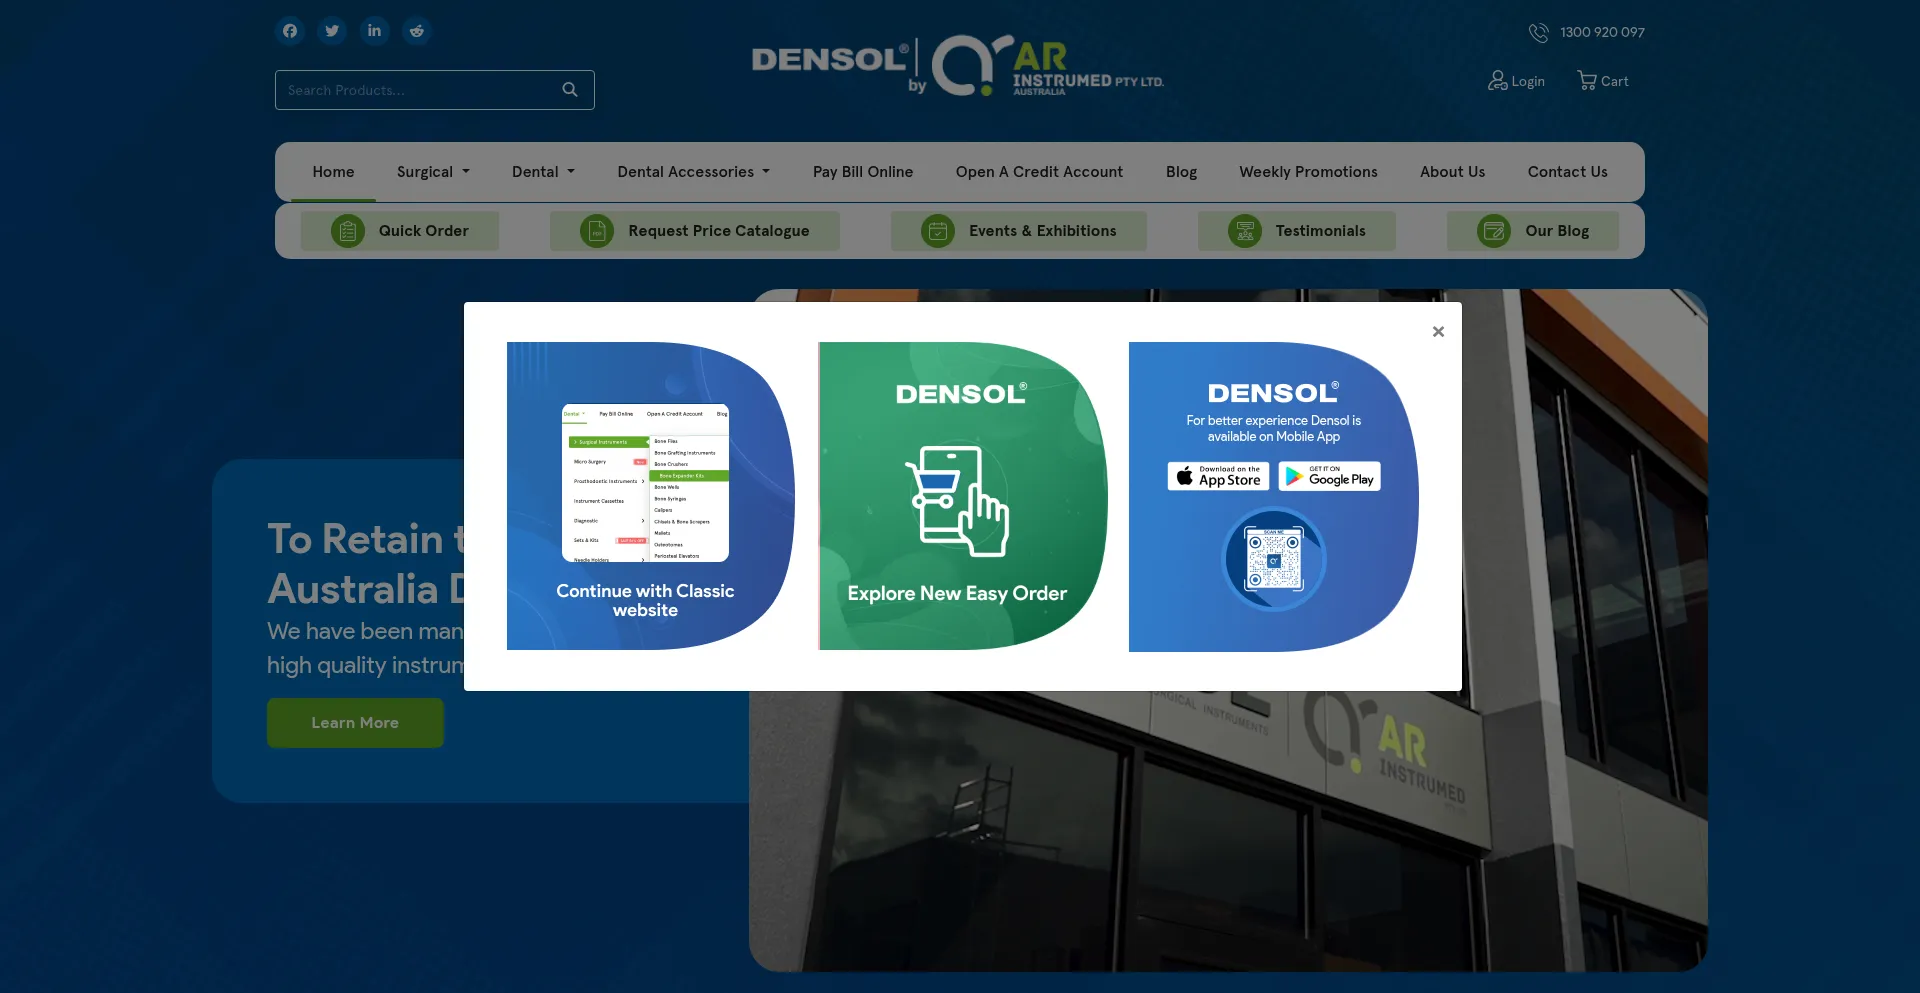The width and height of the screenshot is (1920, 993).
Task: Tap the QR code in popup
Action: click(x=1273, y=560)
